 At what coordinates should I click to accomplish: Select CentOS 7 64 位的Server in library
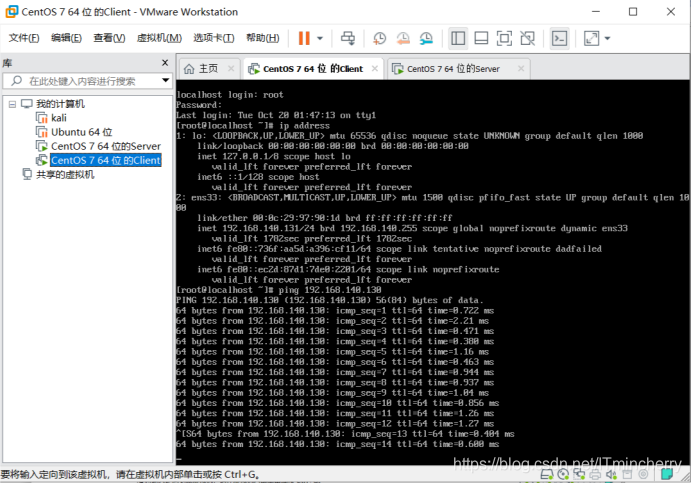[105, 146]
